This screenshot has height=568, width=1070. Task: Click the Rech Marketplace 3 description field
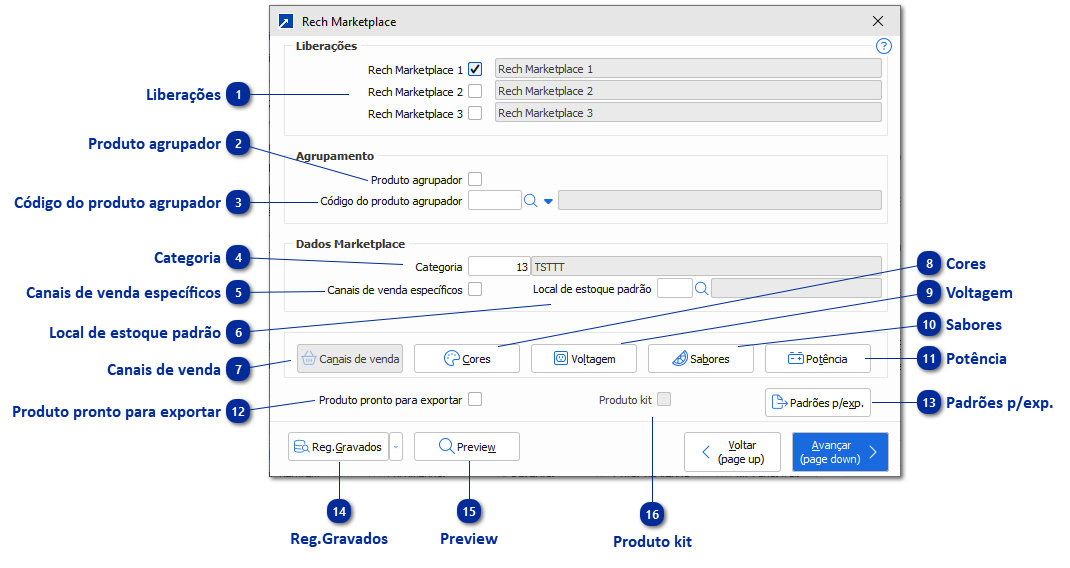tap(688, 112)
